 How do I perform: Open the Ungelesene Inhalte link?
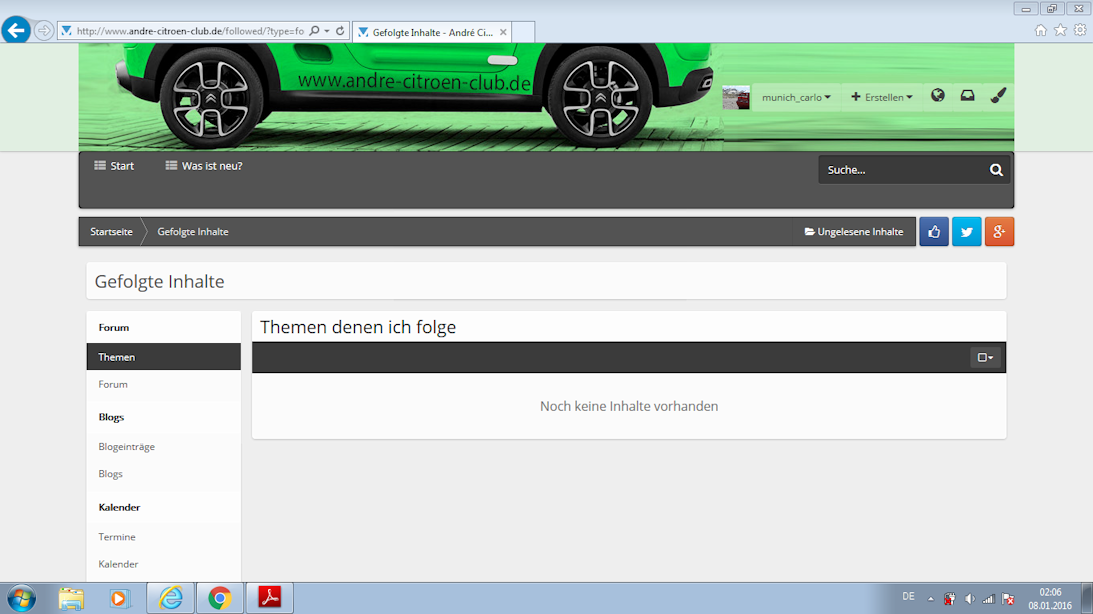[x=854, y=232]
